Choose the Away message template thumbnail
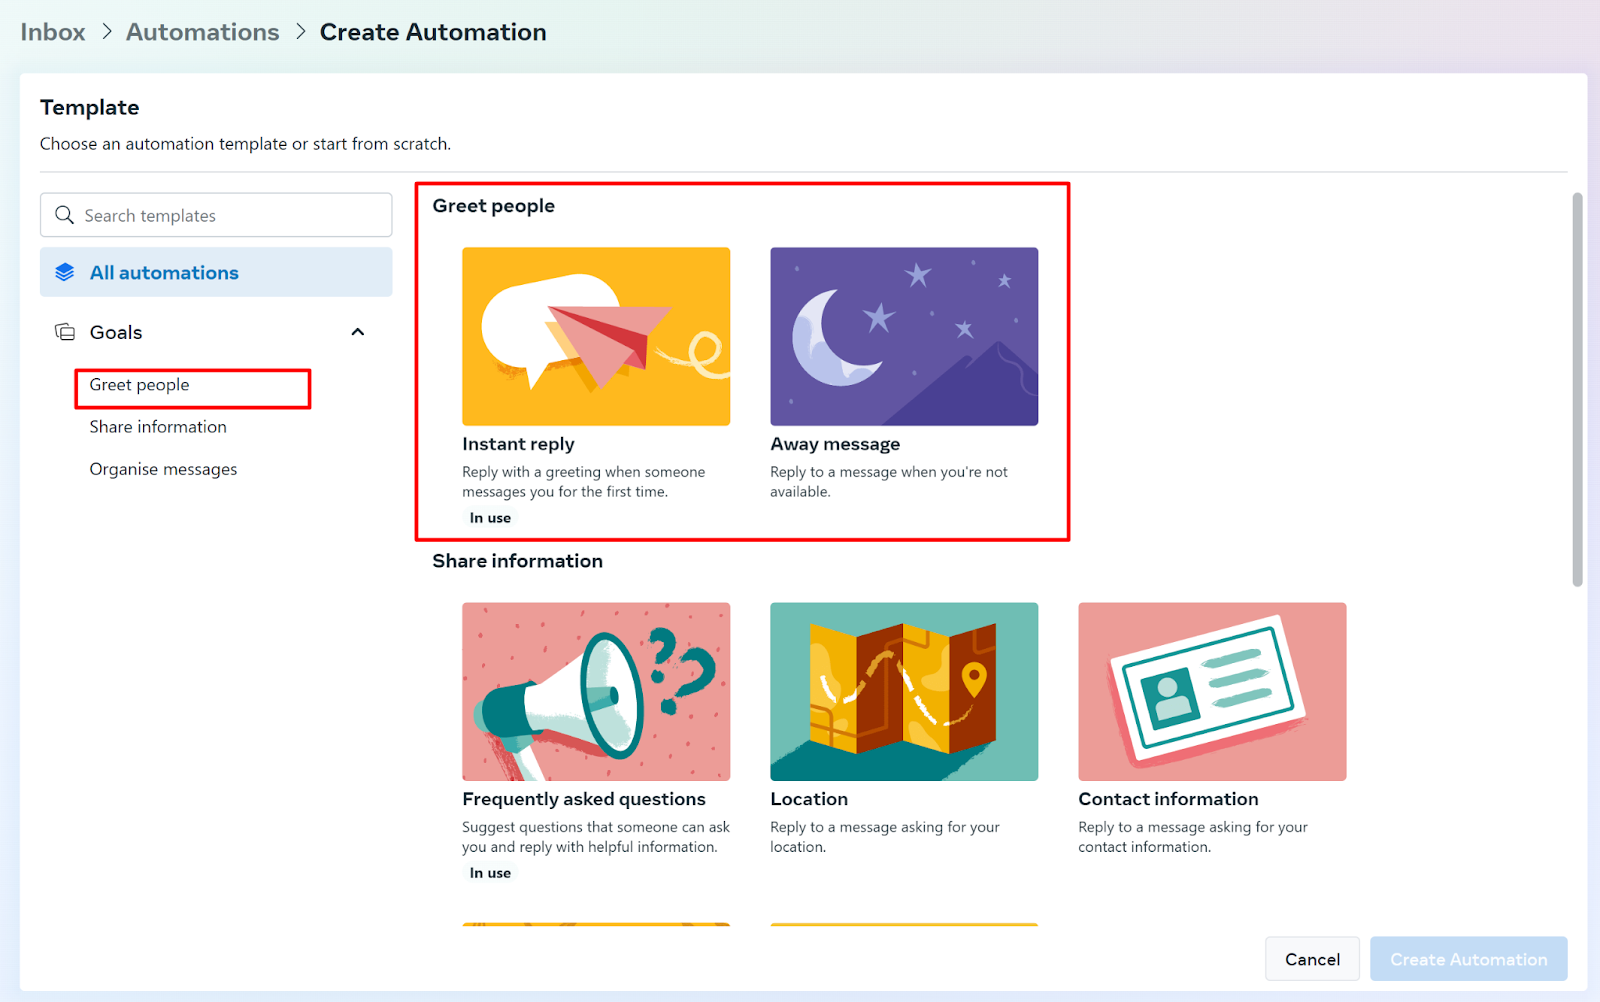The width and height of the screenshot is (1600, 1002). click(x=904, y=336)
